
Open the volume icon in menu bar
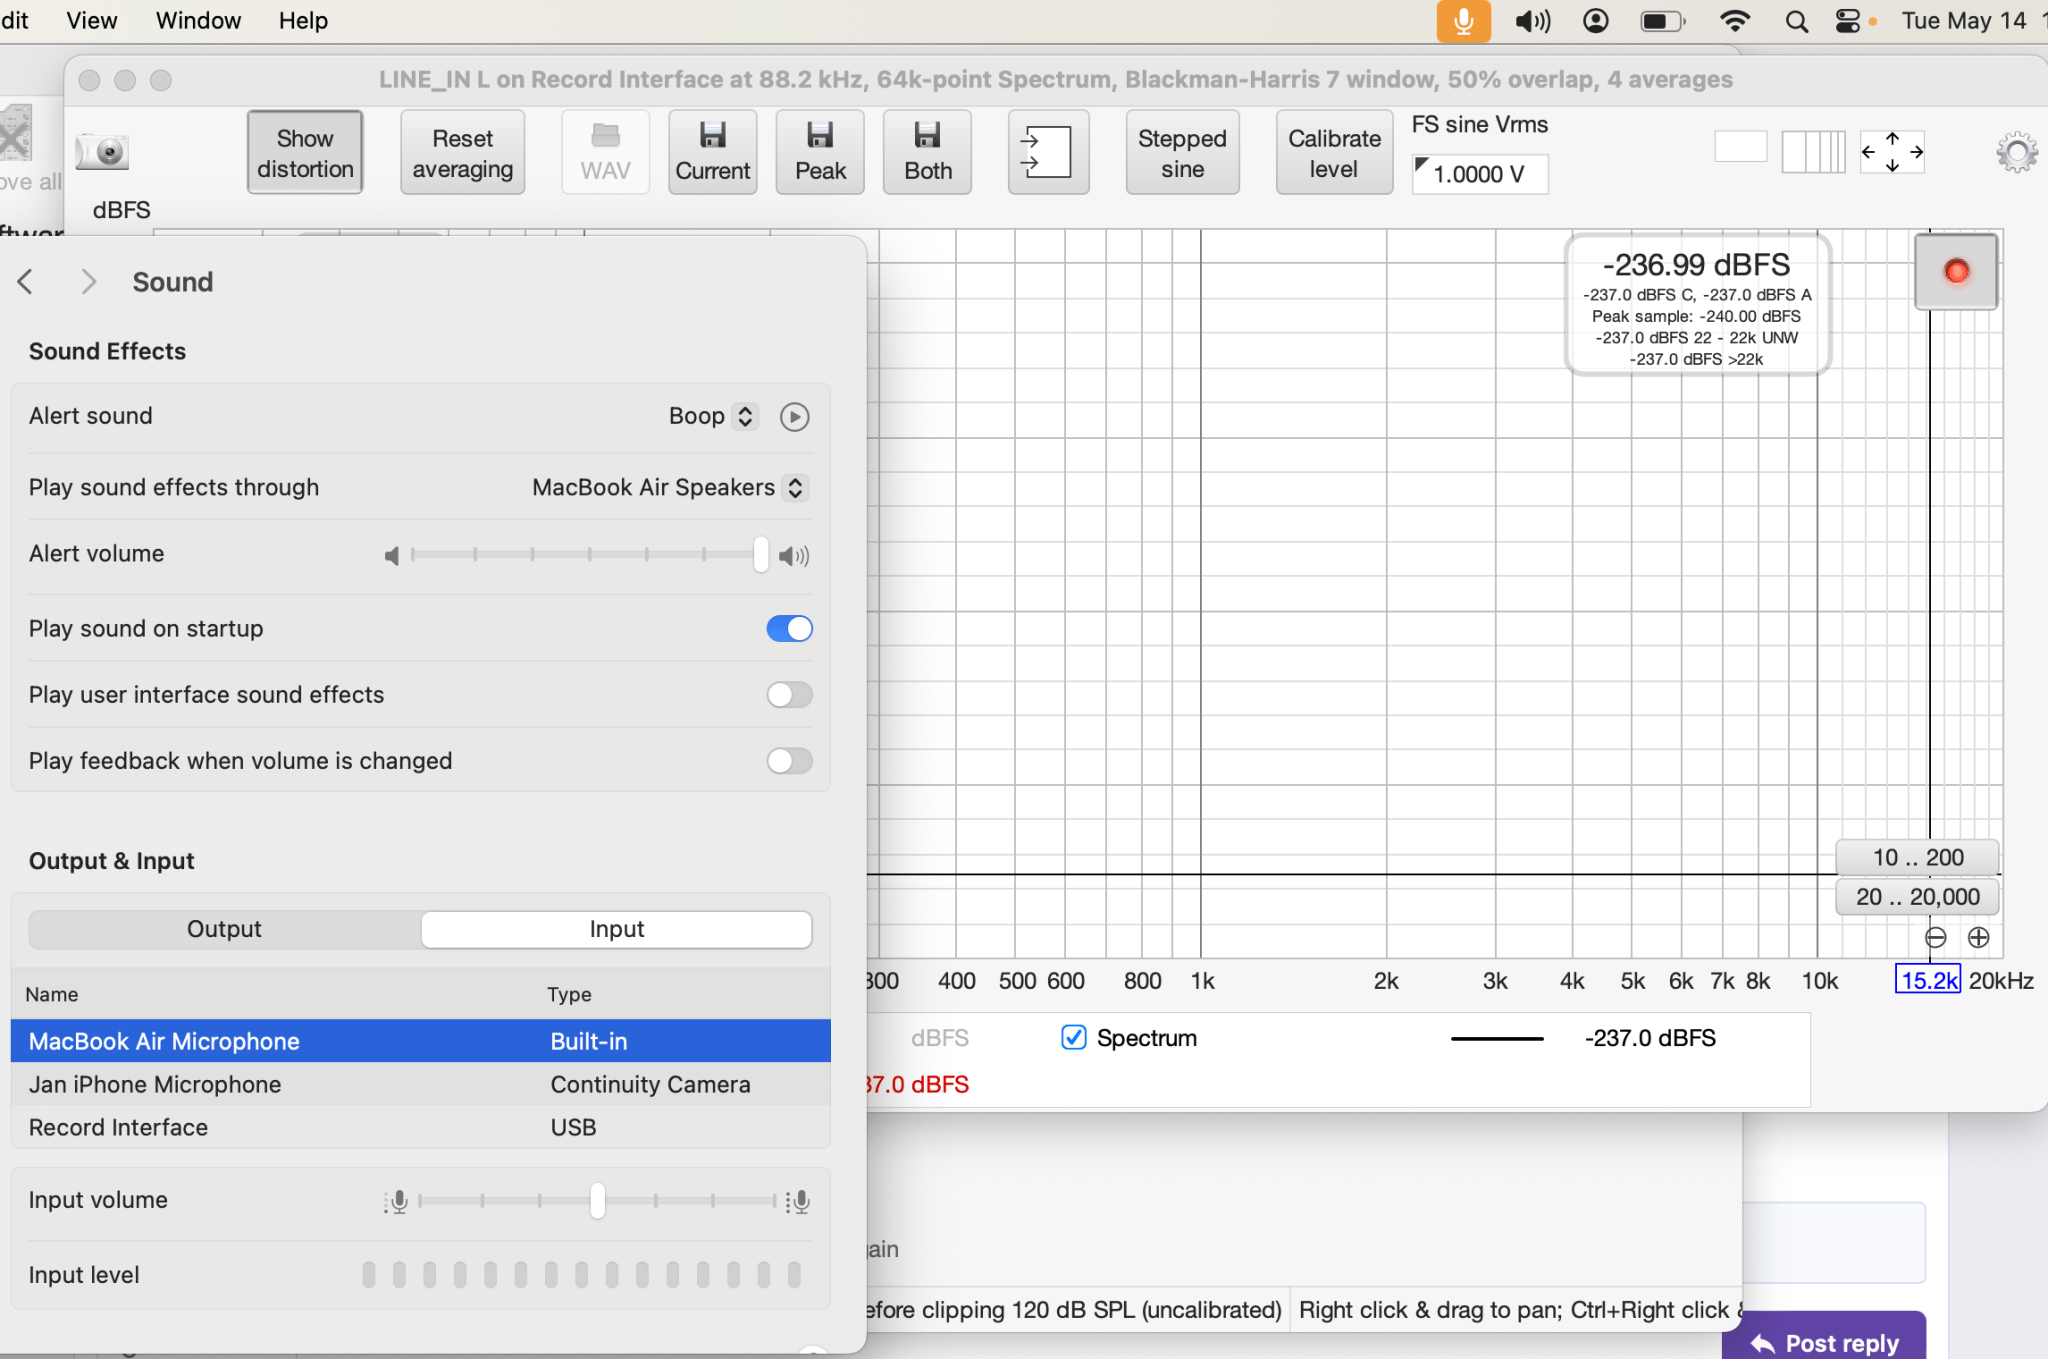click(x=1532, y=21)
